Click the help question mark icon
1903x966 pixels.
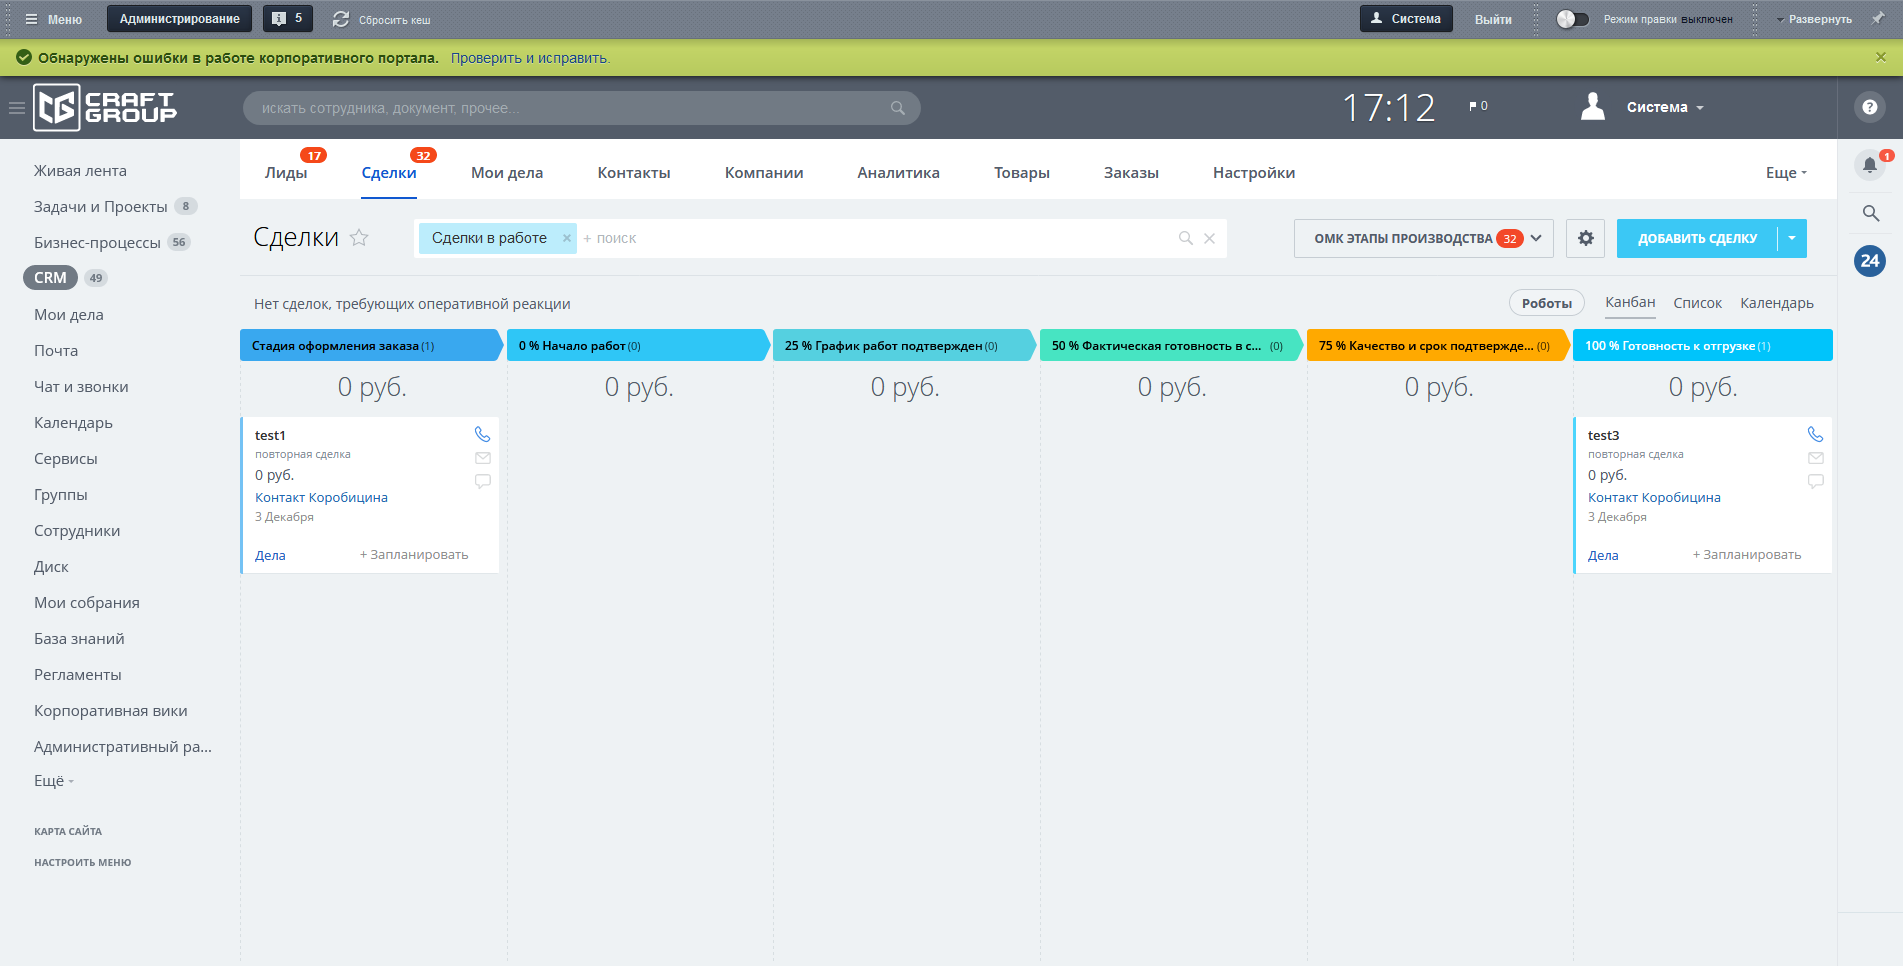[x=1869, y=107]
